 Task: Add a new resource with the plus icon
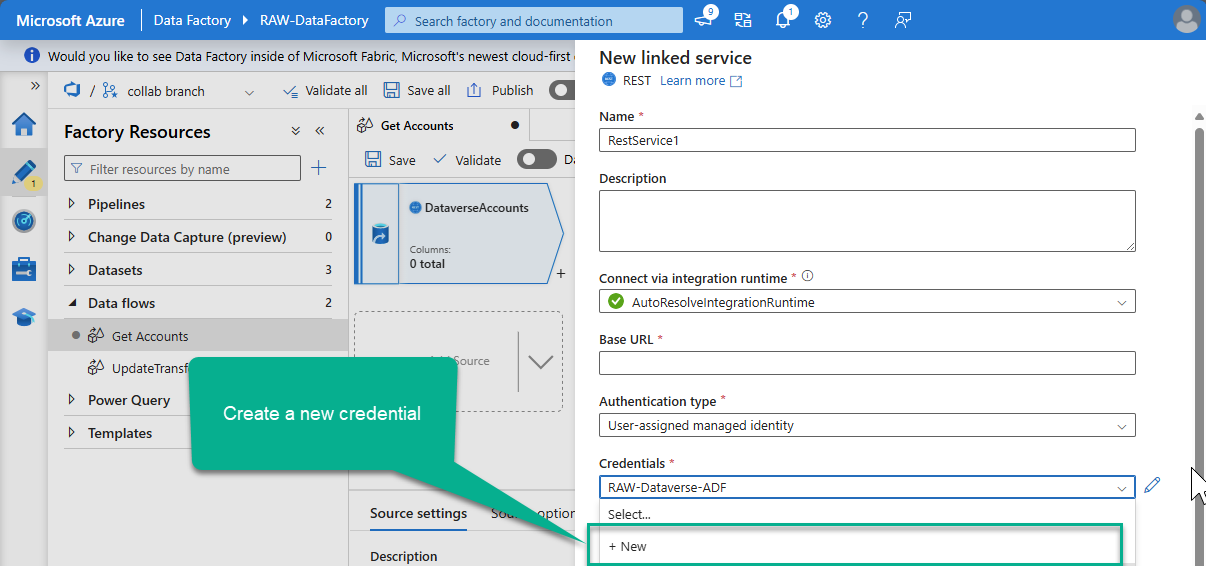point(319,168)
